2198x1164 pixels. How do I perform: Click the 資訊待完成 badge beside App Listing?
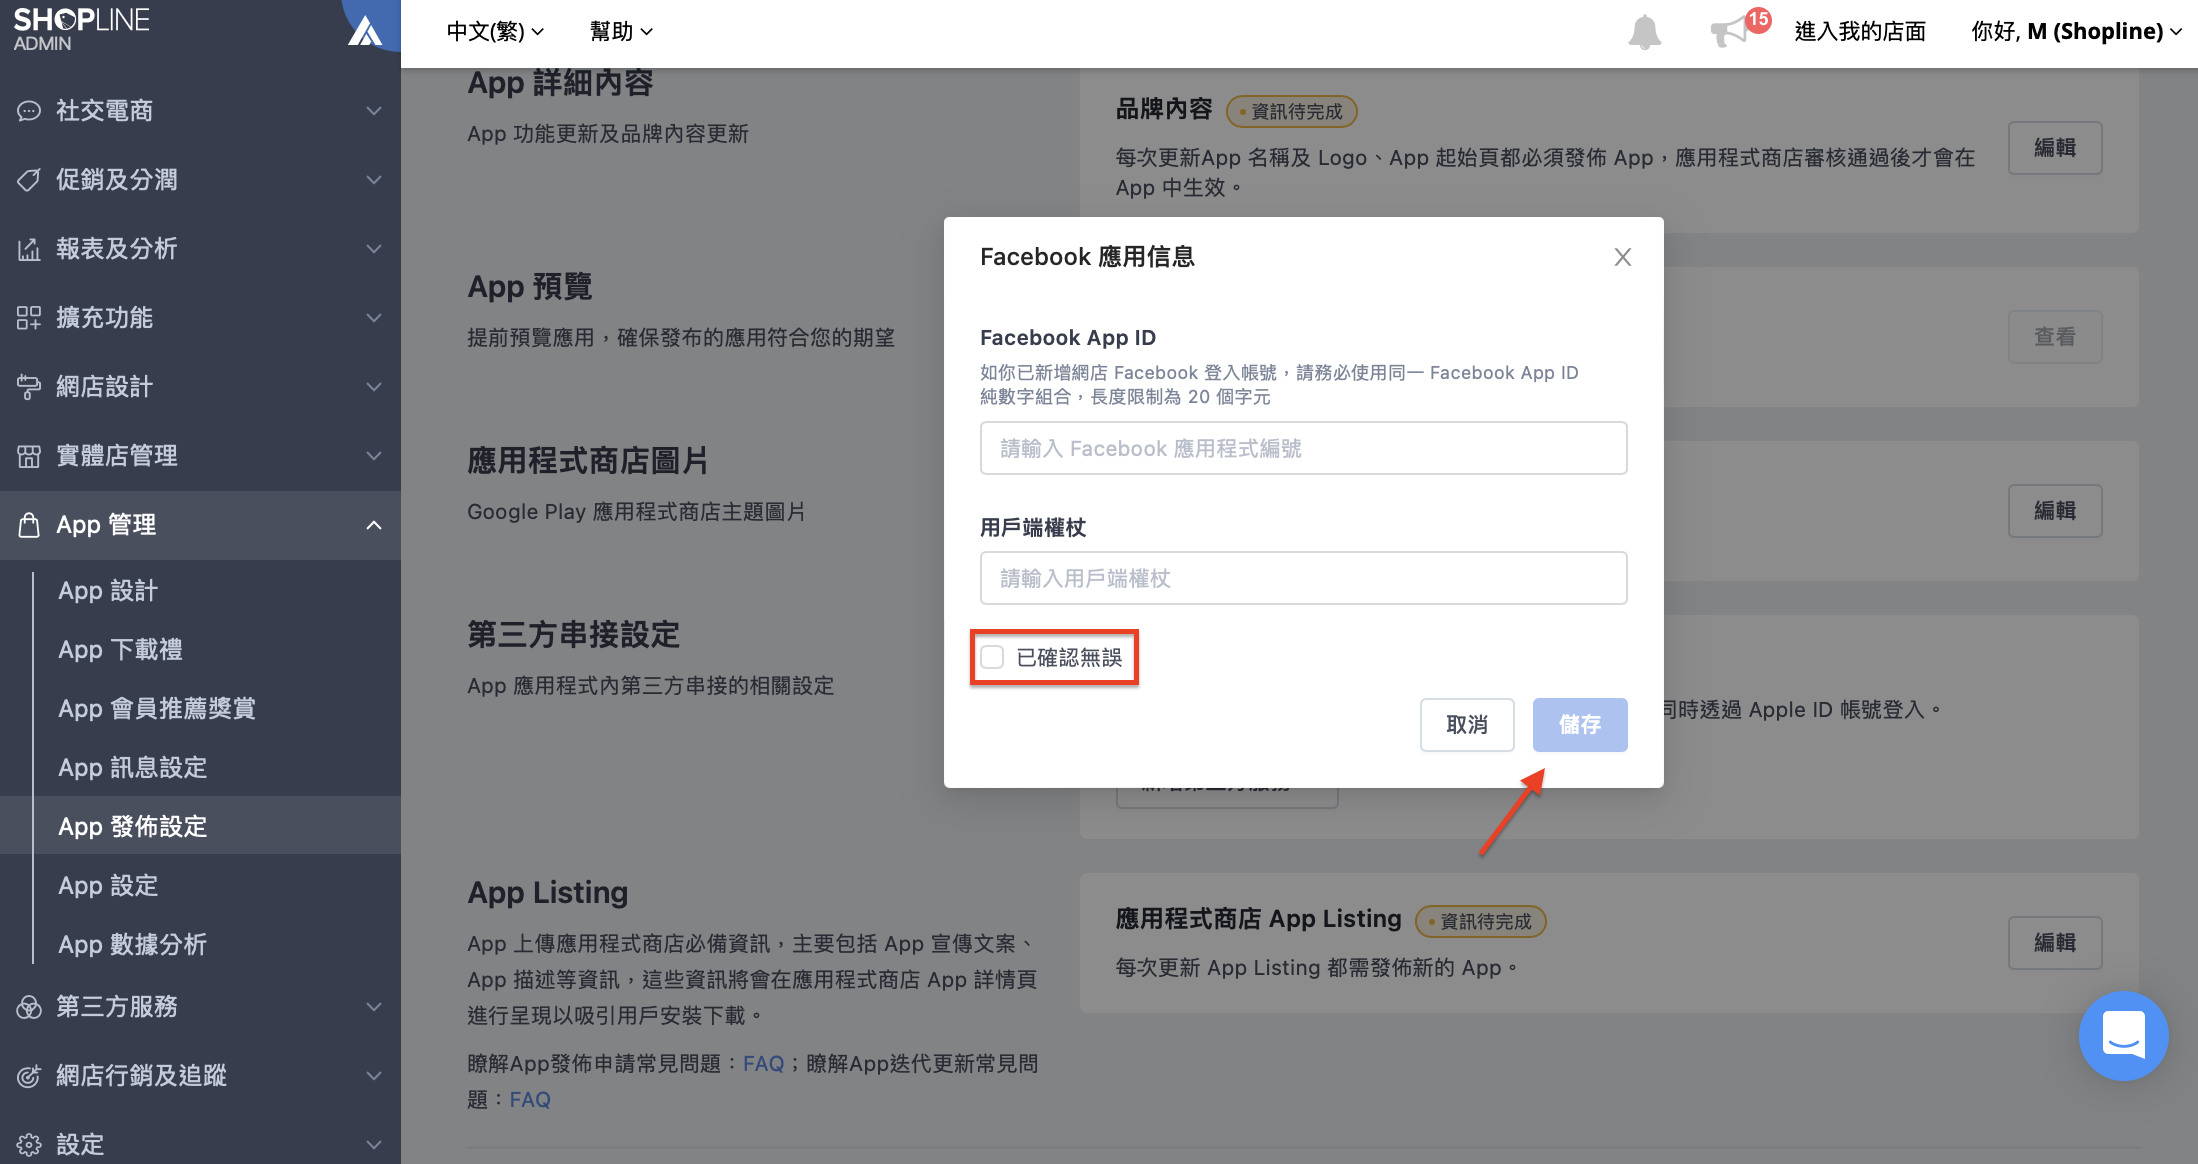click(x=1480, y=921)
